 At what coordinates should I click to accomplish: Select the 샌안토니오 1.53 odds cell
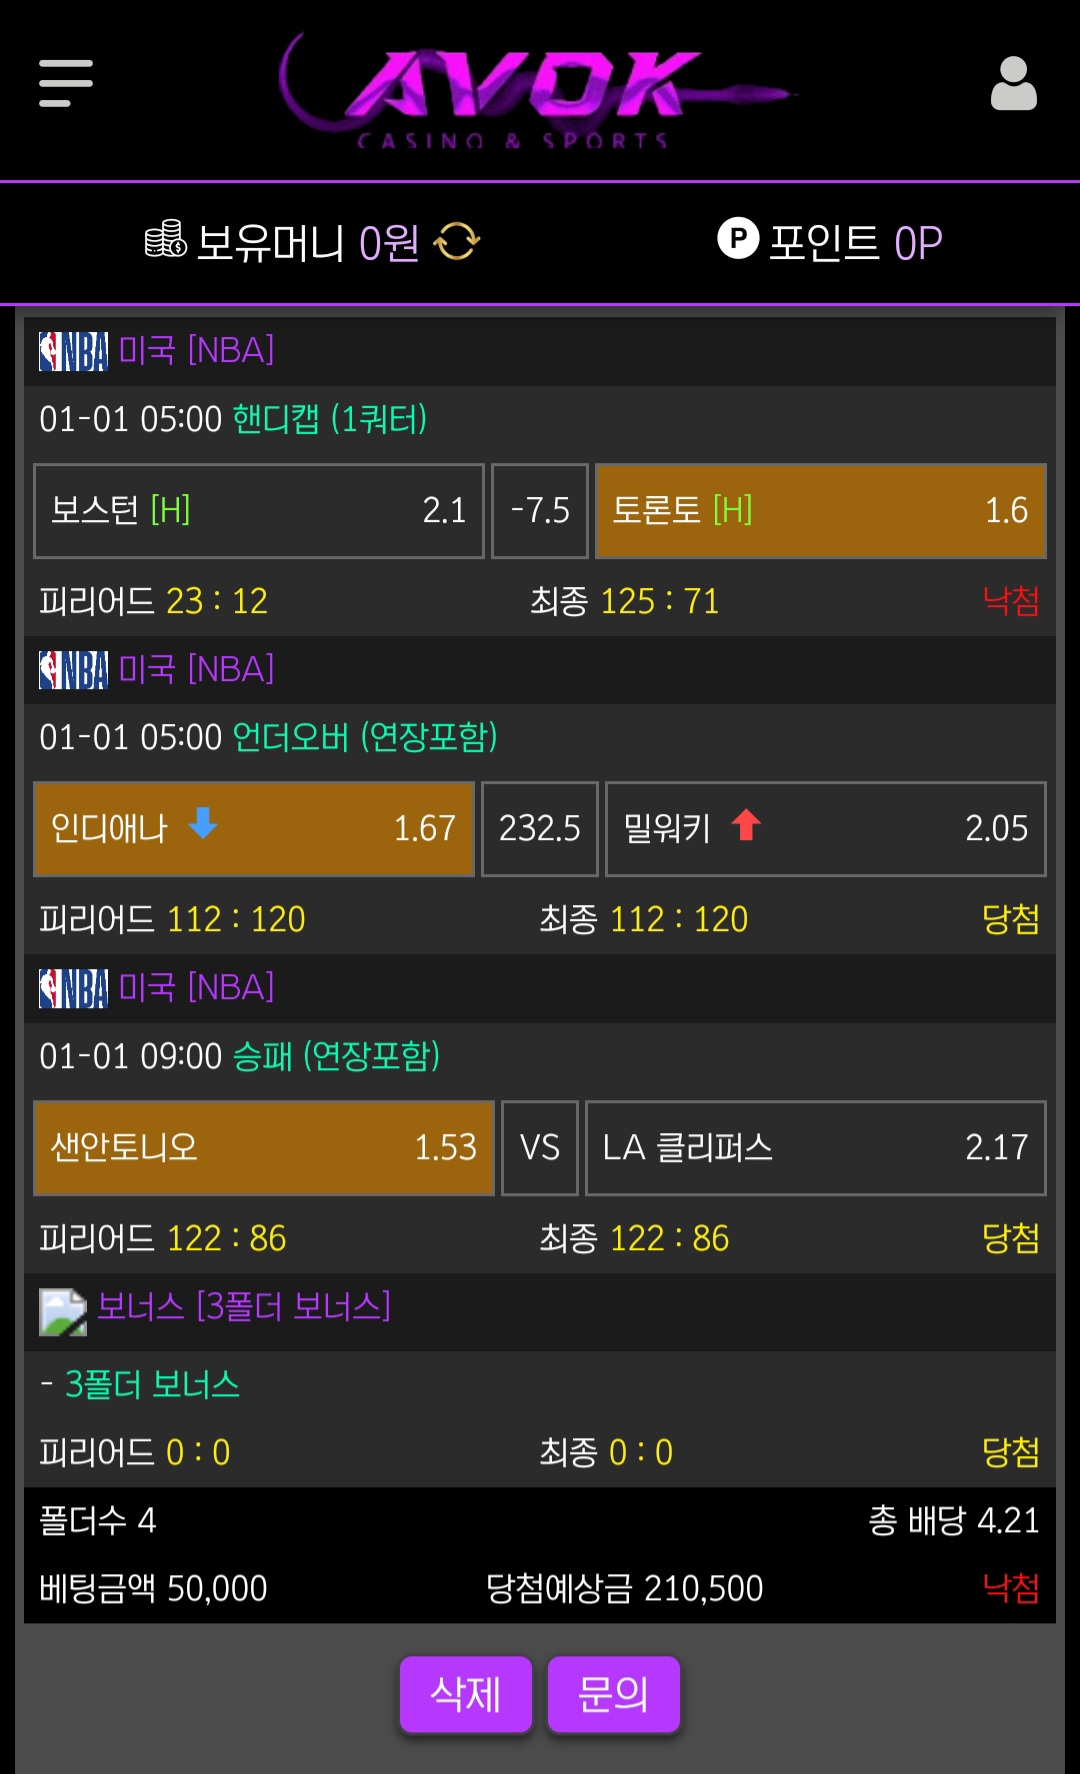264,1148
